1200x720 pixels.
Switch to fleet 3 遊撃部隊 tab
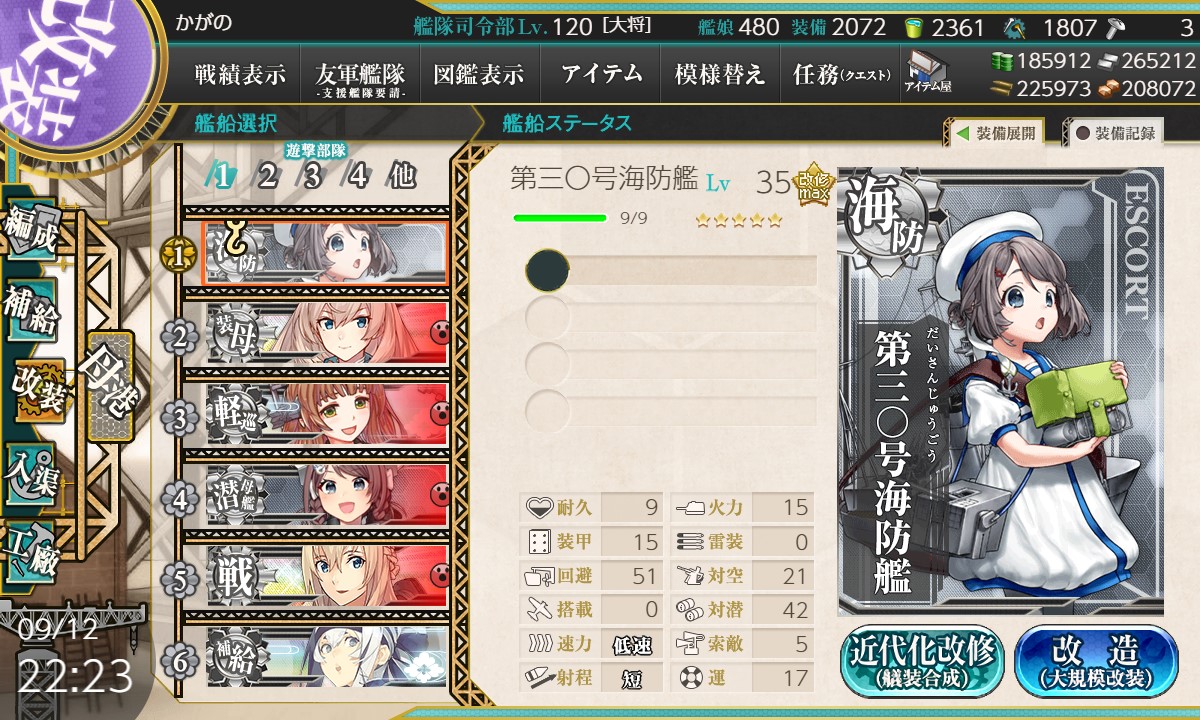pyautogui.click(x=313, y=176)
